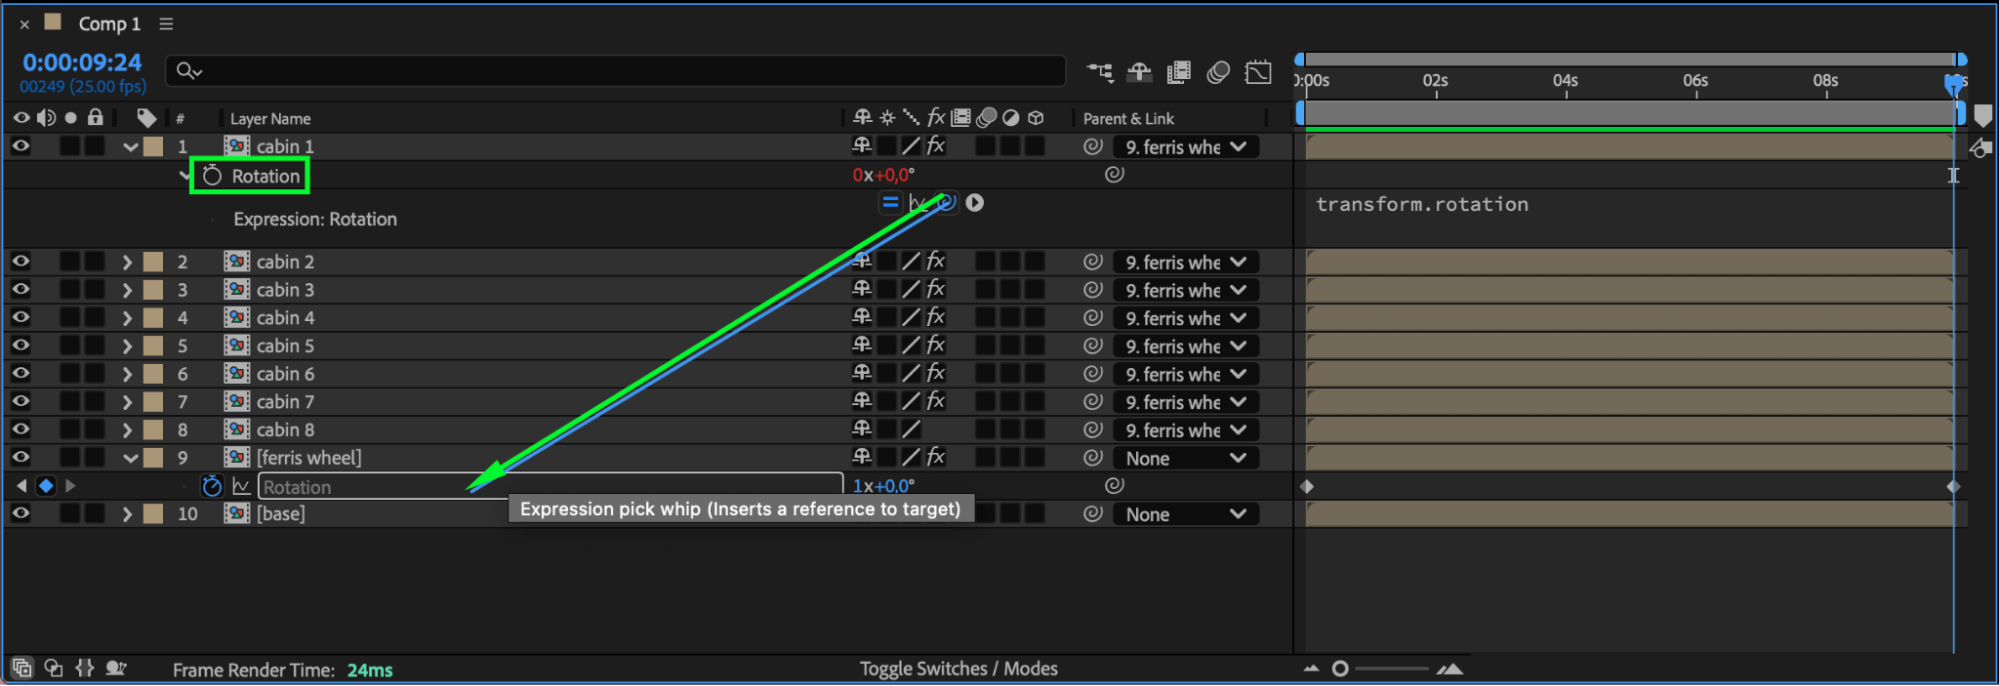Expand the cabin 7 layer properties

[x=127, y=402]
